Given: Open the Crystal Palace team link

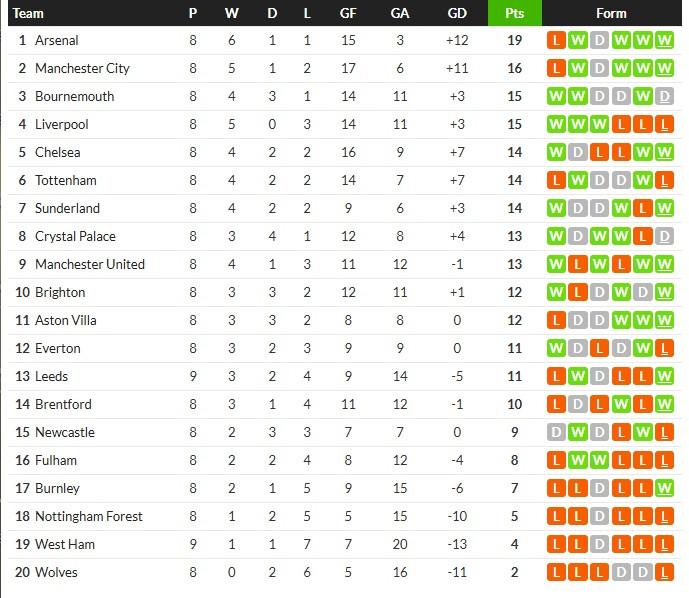Looking at the screenshot, I should (75, 236).
